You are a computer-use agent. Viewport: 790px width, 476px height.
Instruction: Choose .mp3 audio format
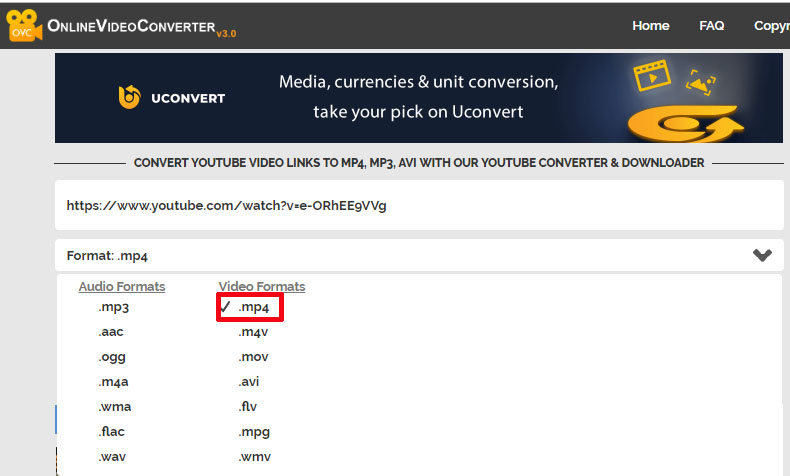pyautogui.click(x=114, y=307)
